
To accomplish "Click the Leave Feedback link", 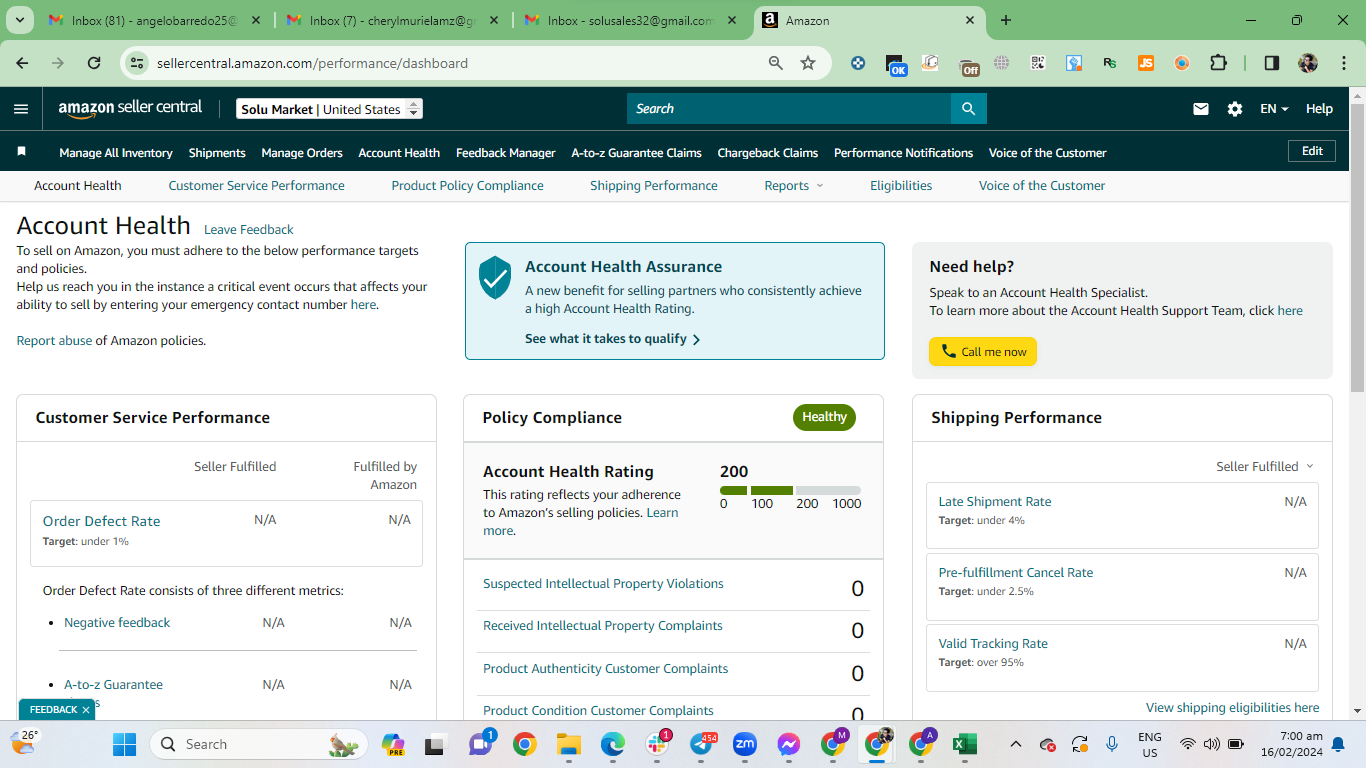I will [x=249, y=230].
